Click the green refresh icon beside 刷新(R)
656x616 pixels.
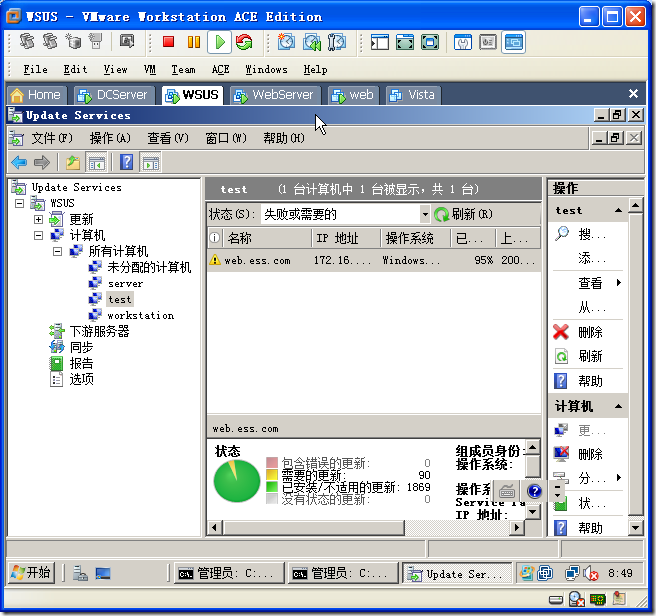pos(441,215)
